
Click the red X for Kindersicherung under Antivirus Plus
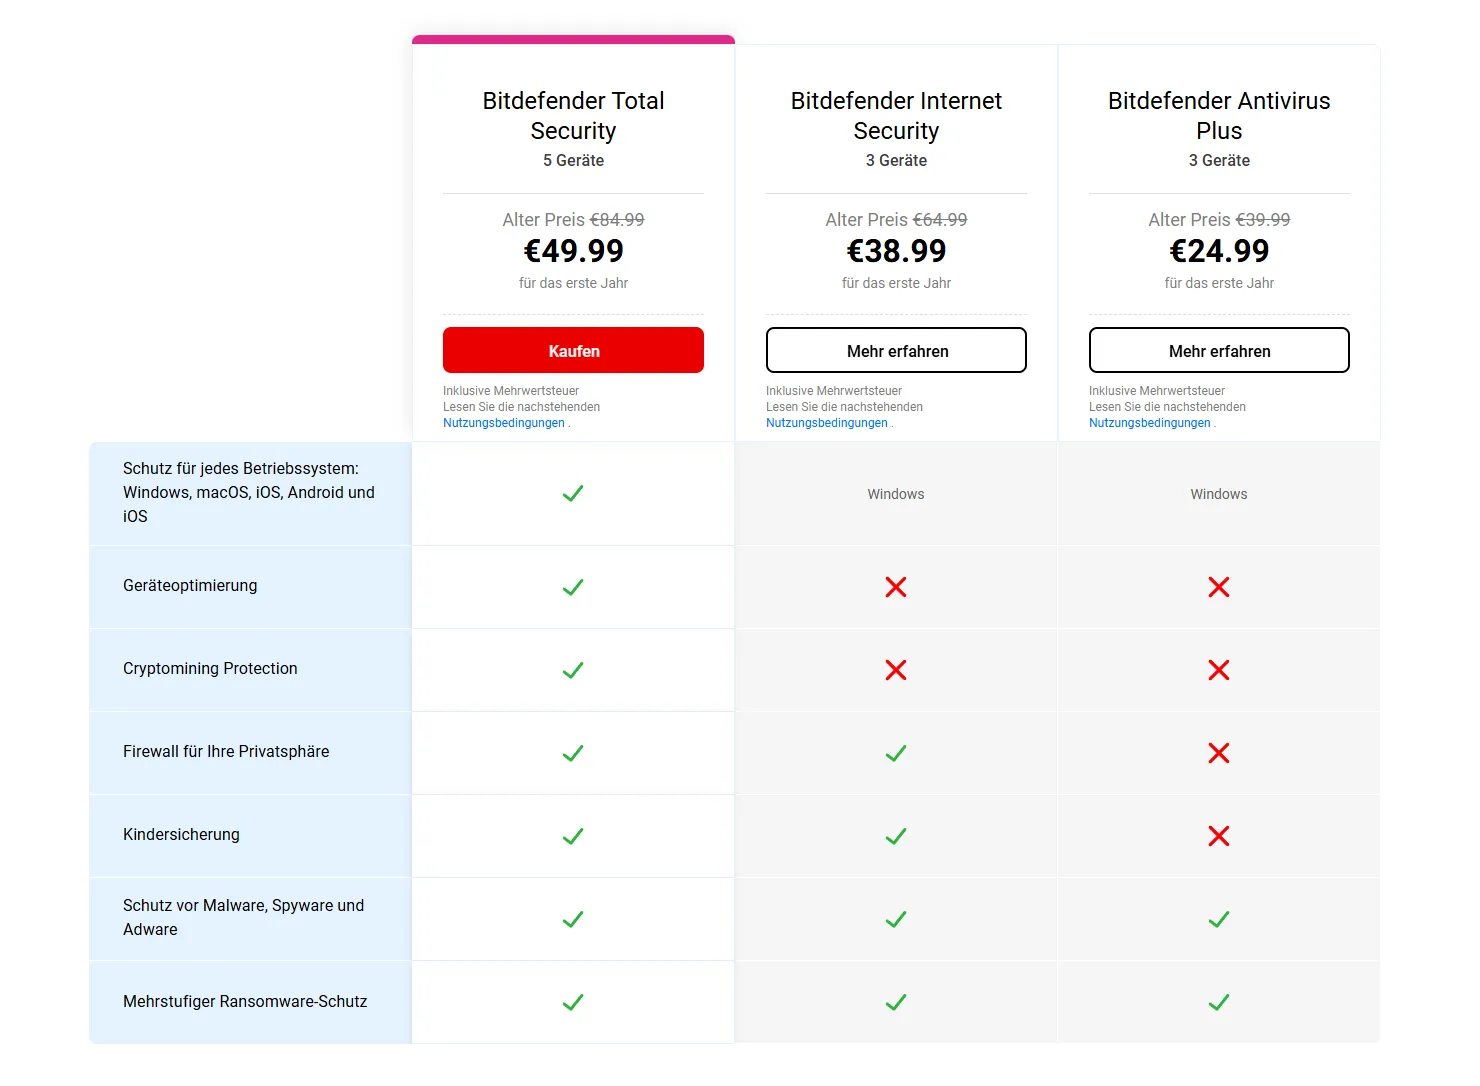[1219, 836]
